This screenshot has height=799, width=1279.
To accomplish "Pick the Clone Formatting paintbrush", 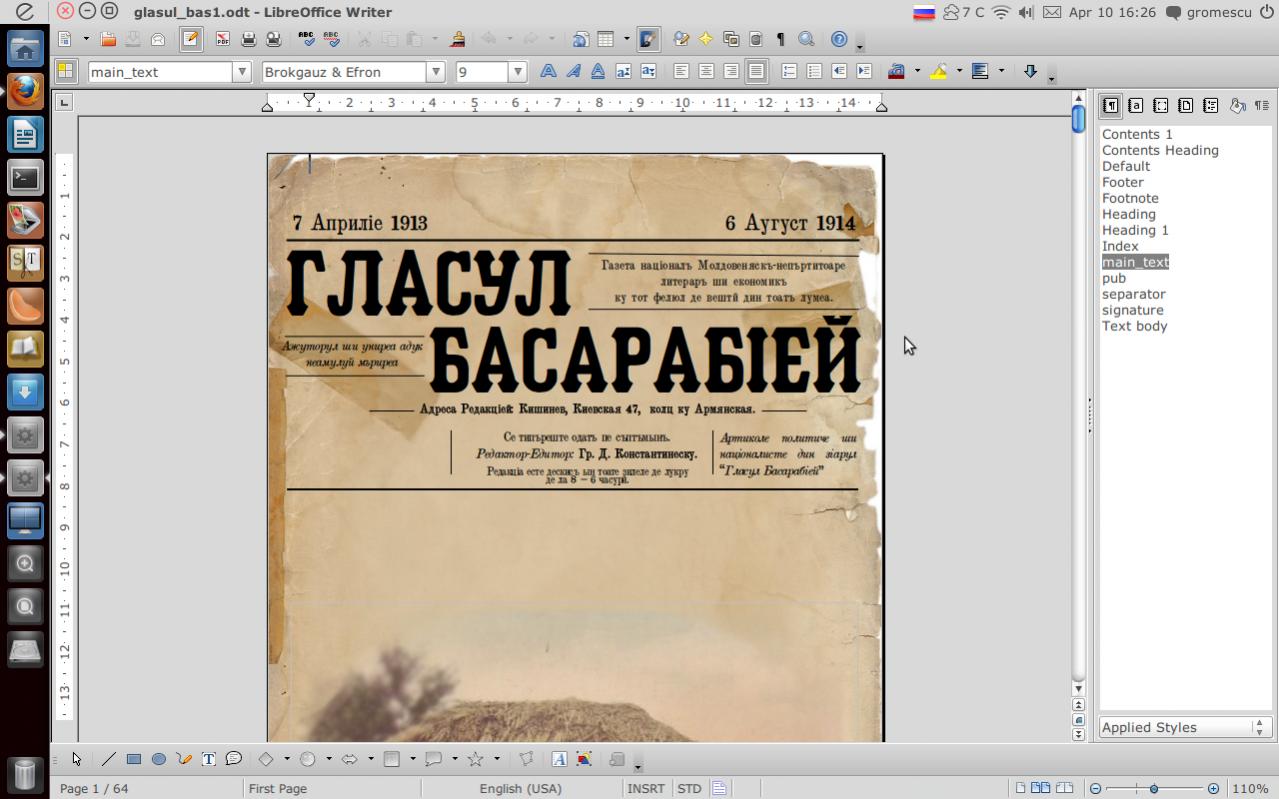I will pos(457,40).
